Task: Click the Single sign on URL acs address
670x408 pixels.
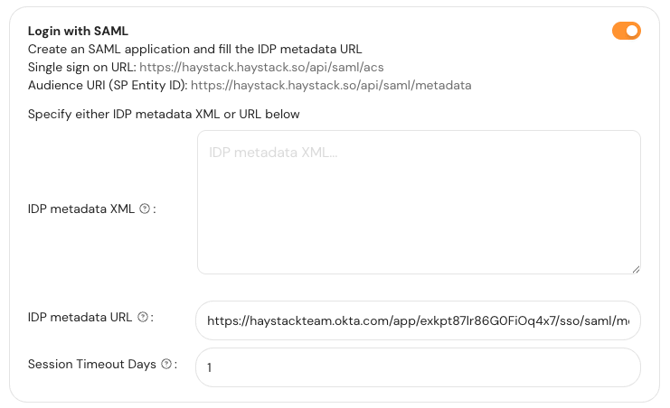Action: point(262,67)
